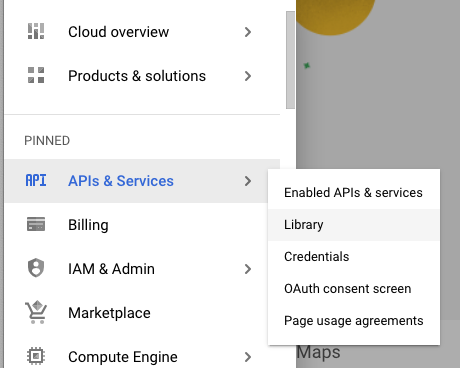Click the Products & solutions grid icon
Viewport: 460px width, 368px height.
pyautogui.click(x=36, y=75)
